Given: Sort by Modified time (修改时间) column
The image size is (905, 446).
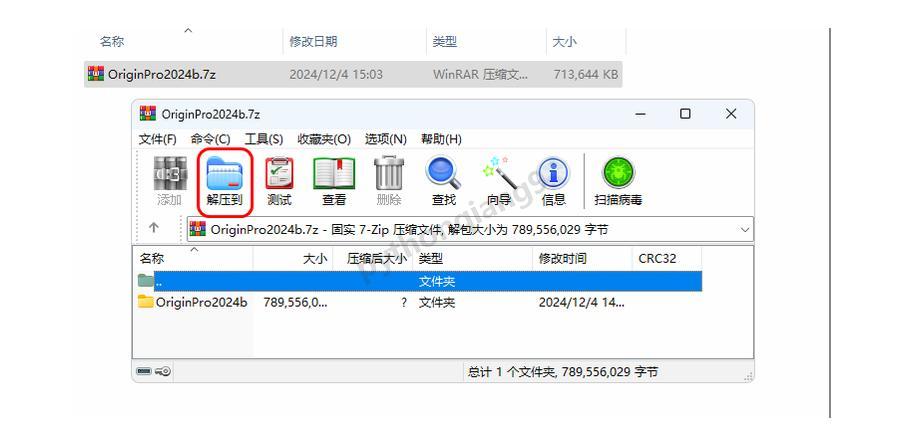Looking at the screenshot, I should pos(582,258).
